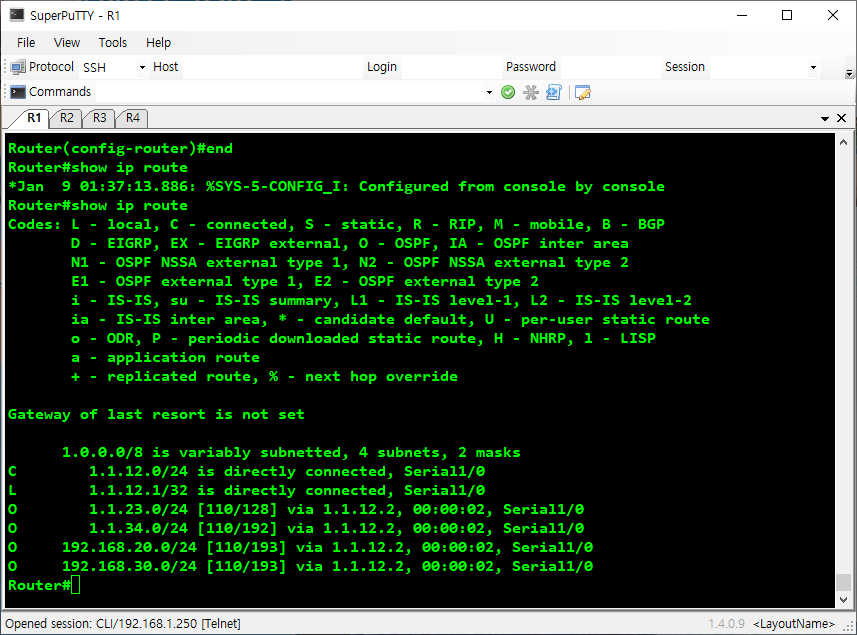Viewport: 857px width, 635px height.
Task: Click the toolbar overflow arrow at right edge
Action: pyautogui.click(x=849, y=73)
